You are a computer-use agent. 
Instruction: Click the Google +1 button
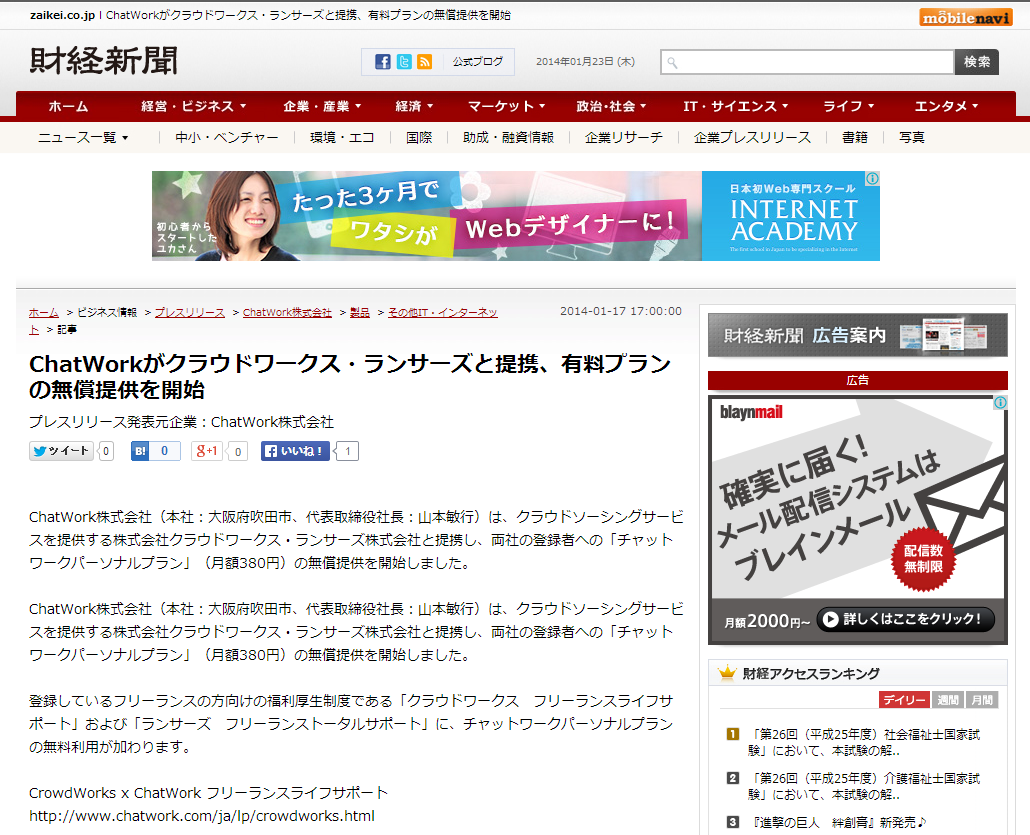tap(206, 451)
